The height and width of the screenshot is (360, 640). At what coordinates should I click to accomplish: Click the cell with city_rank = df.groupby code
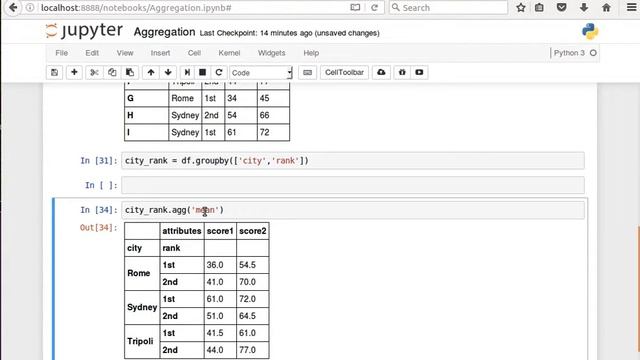point(353,161)
